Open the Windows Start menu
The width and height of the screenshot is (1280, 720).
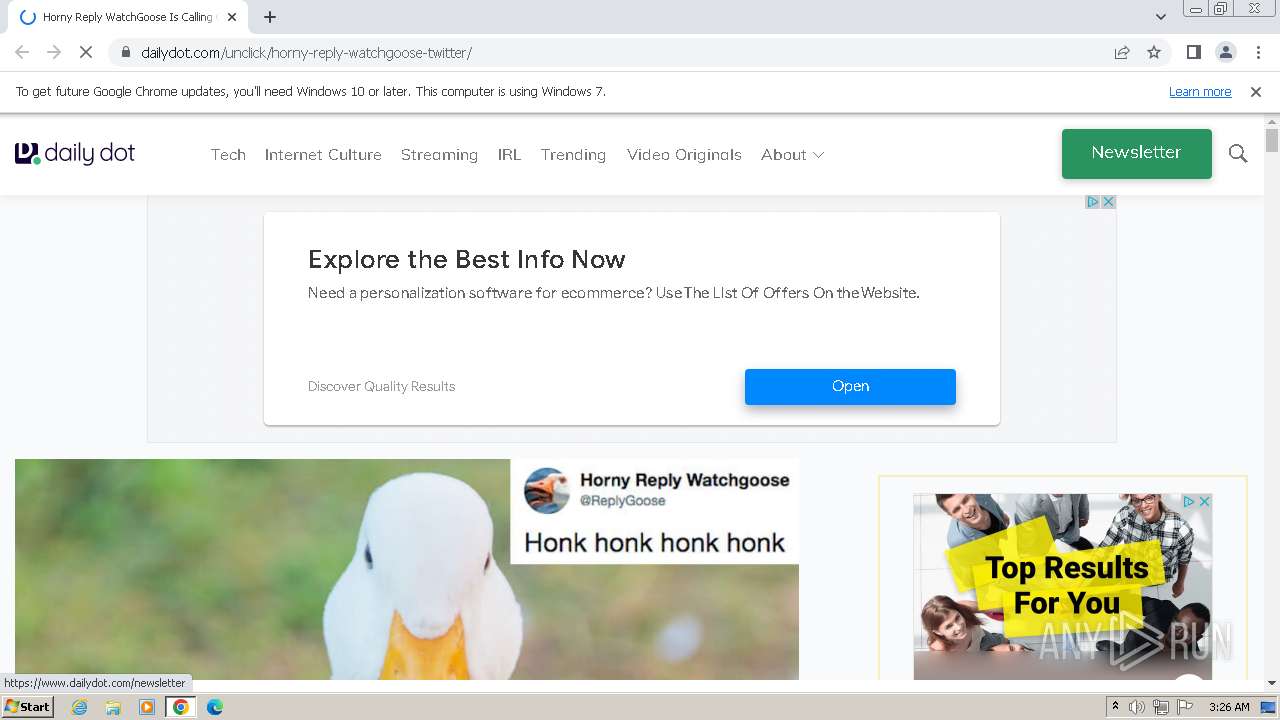click(28, 707)
